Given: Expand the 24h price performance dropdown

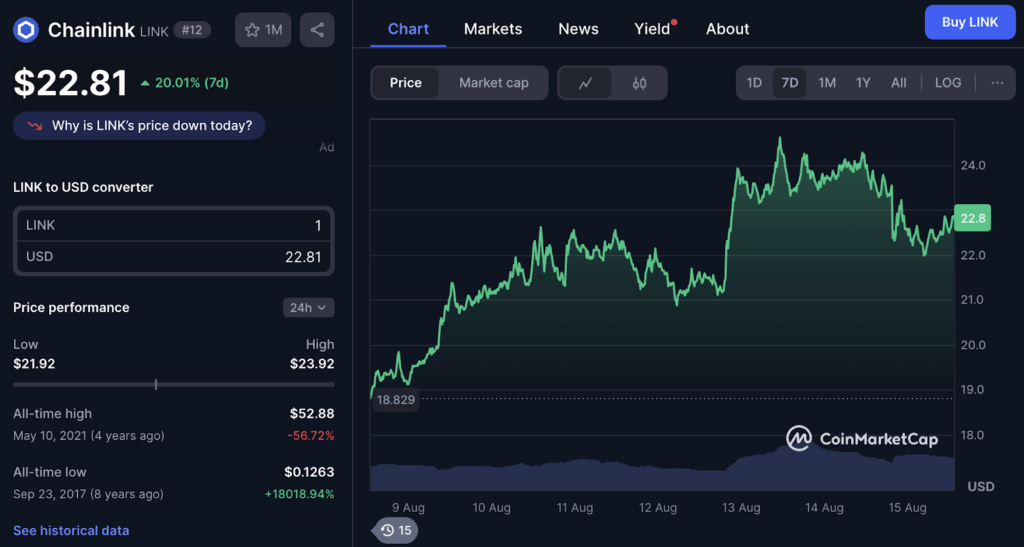Looking at the screenshot, I should (308, 308).
